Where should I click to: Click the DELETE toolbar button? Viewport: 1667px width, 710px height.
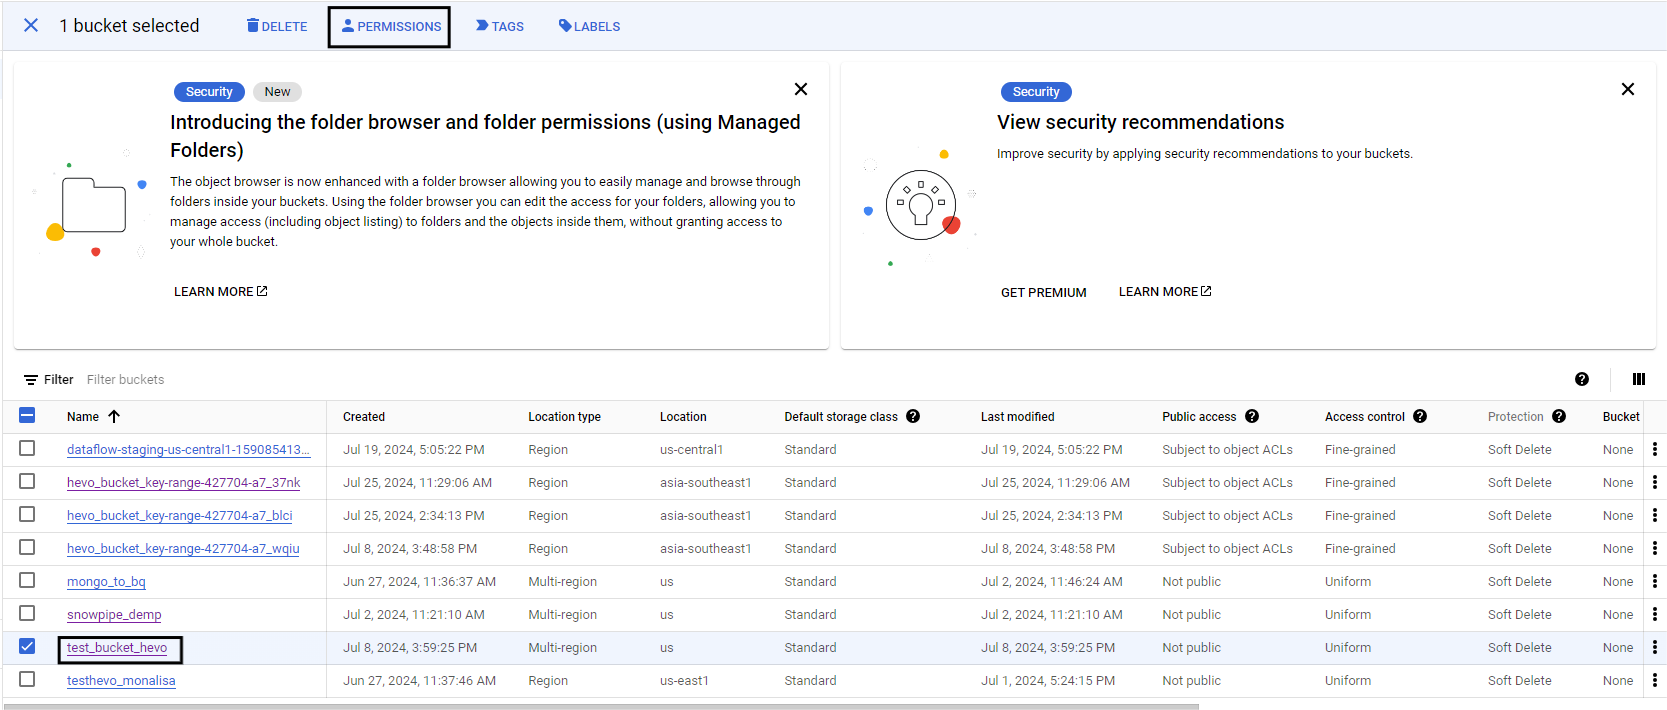pos(277,26)
